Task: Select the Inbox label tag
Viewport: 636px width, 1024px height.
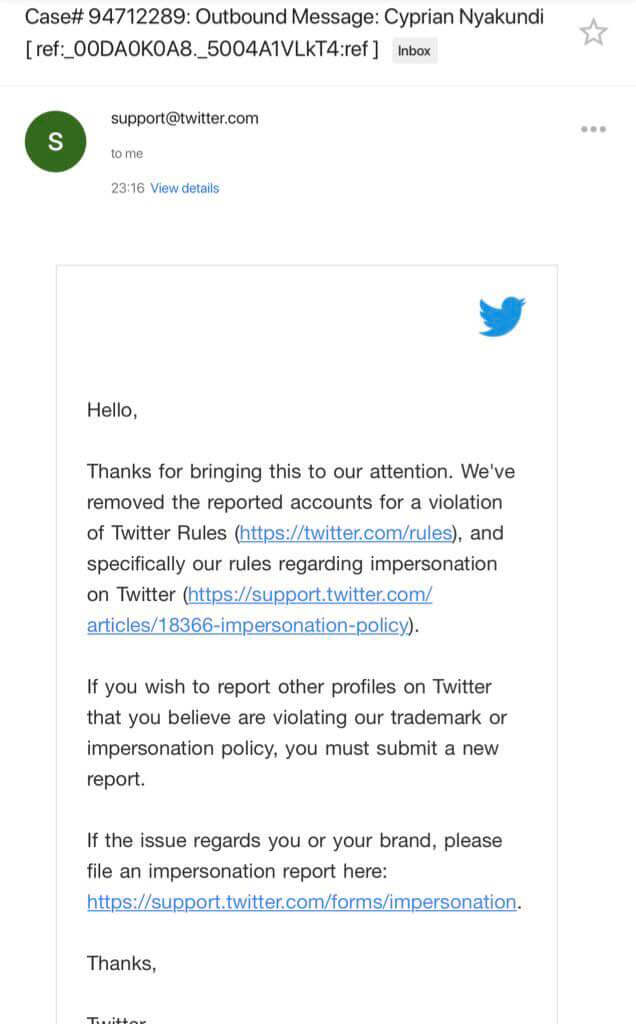Action: tap(414, 51)
